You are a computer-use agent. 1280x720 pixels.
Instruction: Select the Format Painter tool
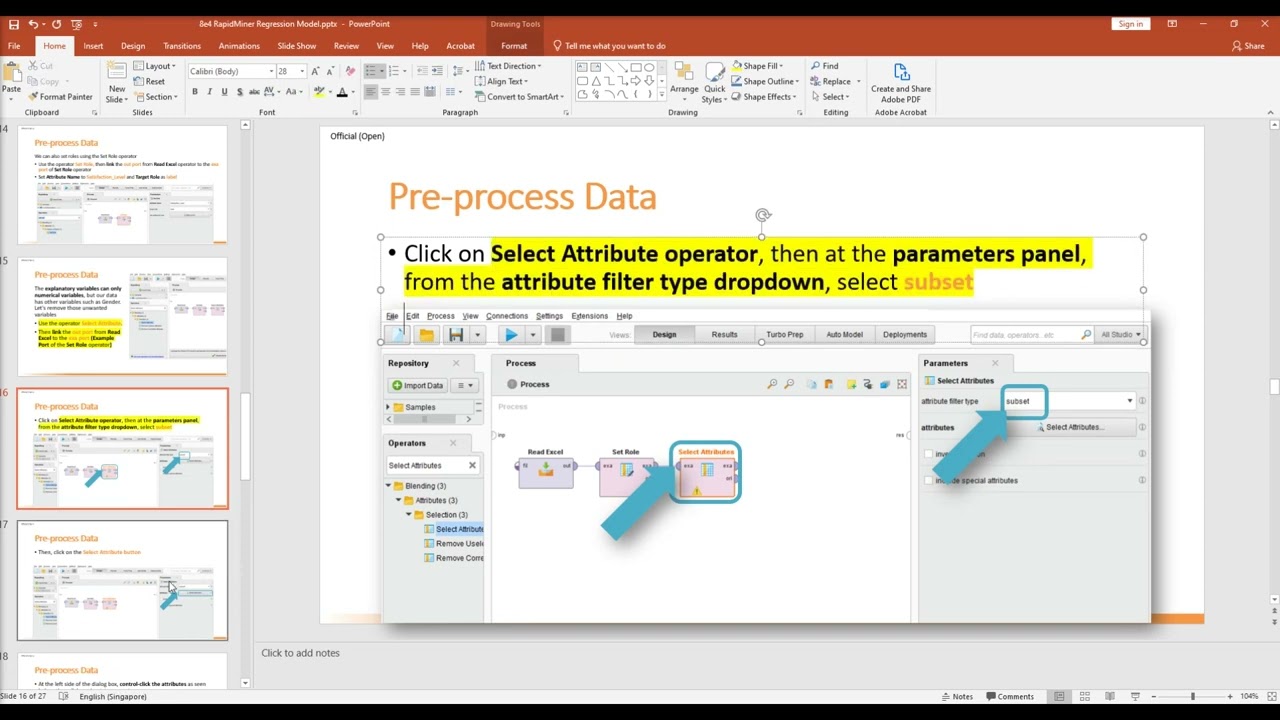[59, 97]
